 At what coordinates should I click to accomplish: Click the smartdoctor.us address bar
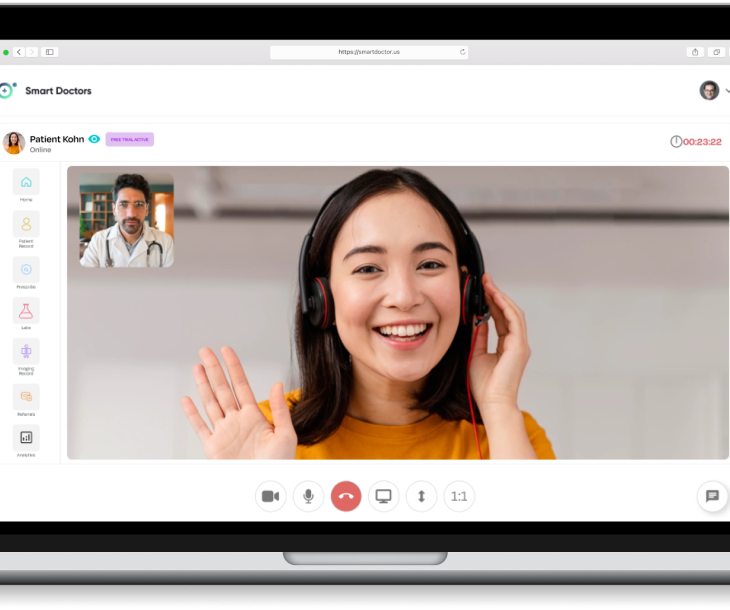click(x=368, y=52)
